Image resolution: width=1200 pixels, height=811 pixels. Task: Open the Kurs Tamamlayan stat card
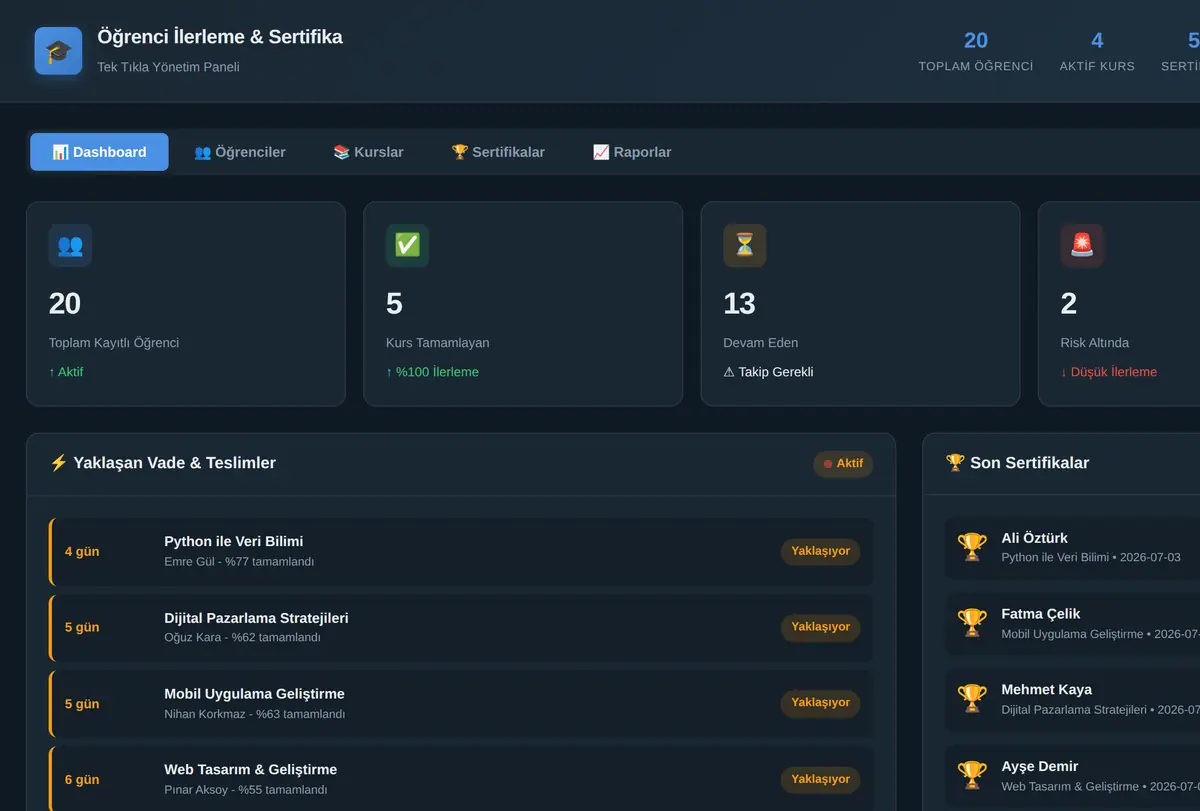(x=523, y=304)
